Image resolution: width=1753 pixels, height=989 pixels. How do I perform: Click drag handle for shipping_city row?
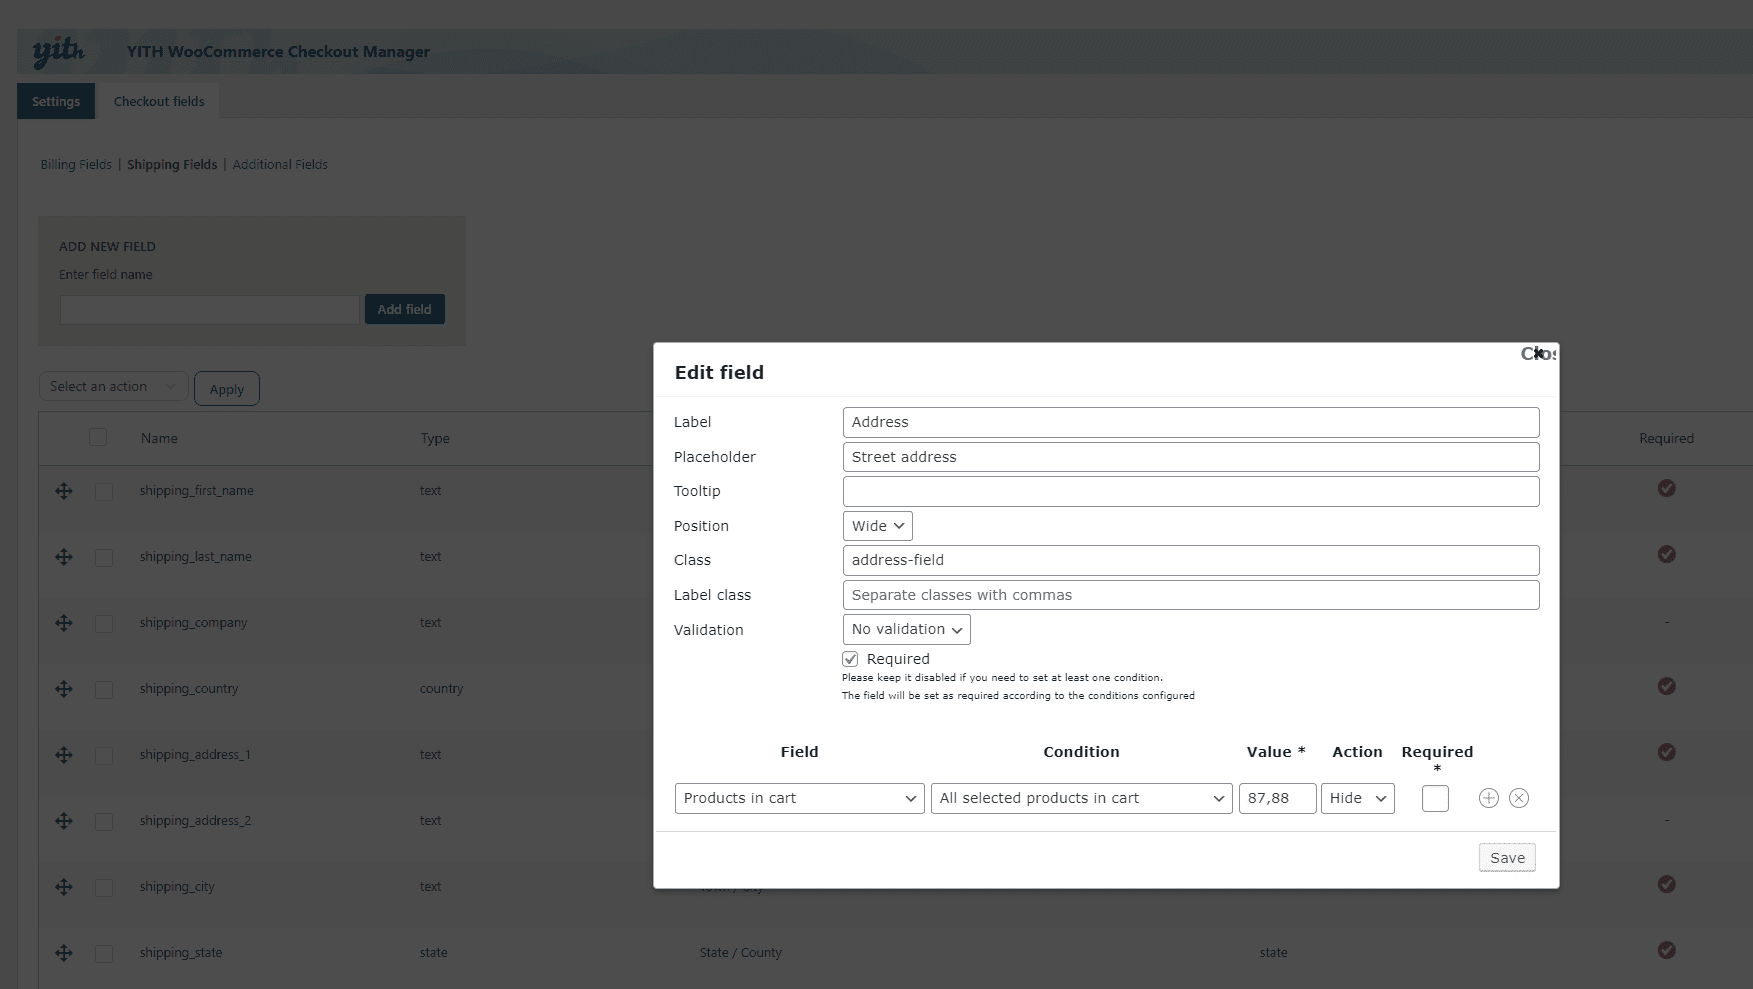(64, 887)
